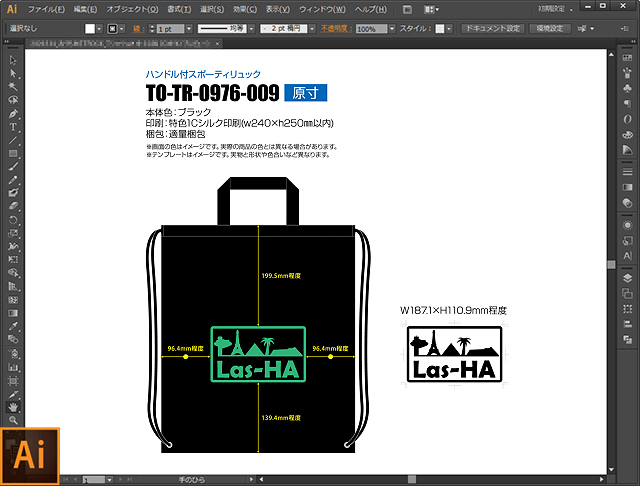Click the fill color swatch in control bar
Screen dimensions: 640x486
(x=89, y=30)
